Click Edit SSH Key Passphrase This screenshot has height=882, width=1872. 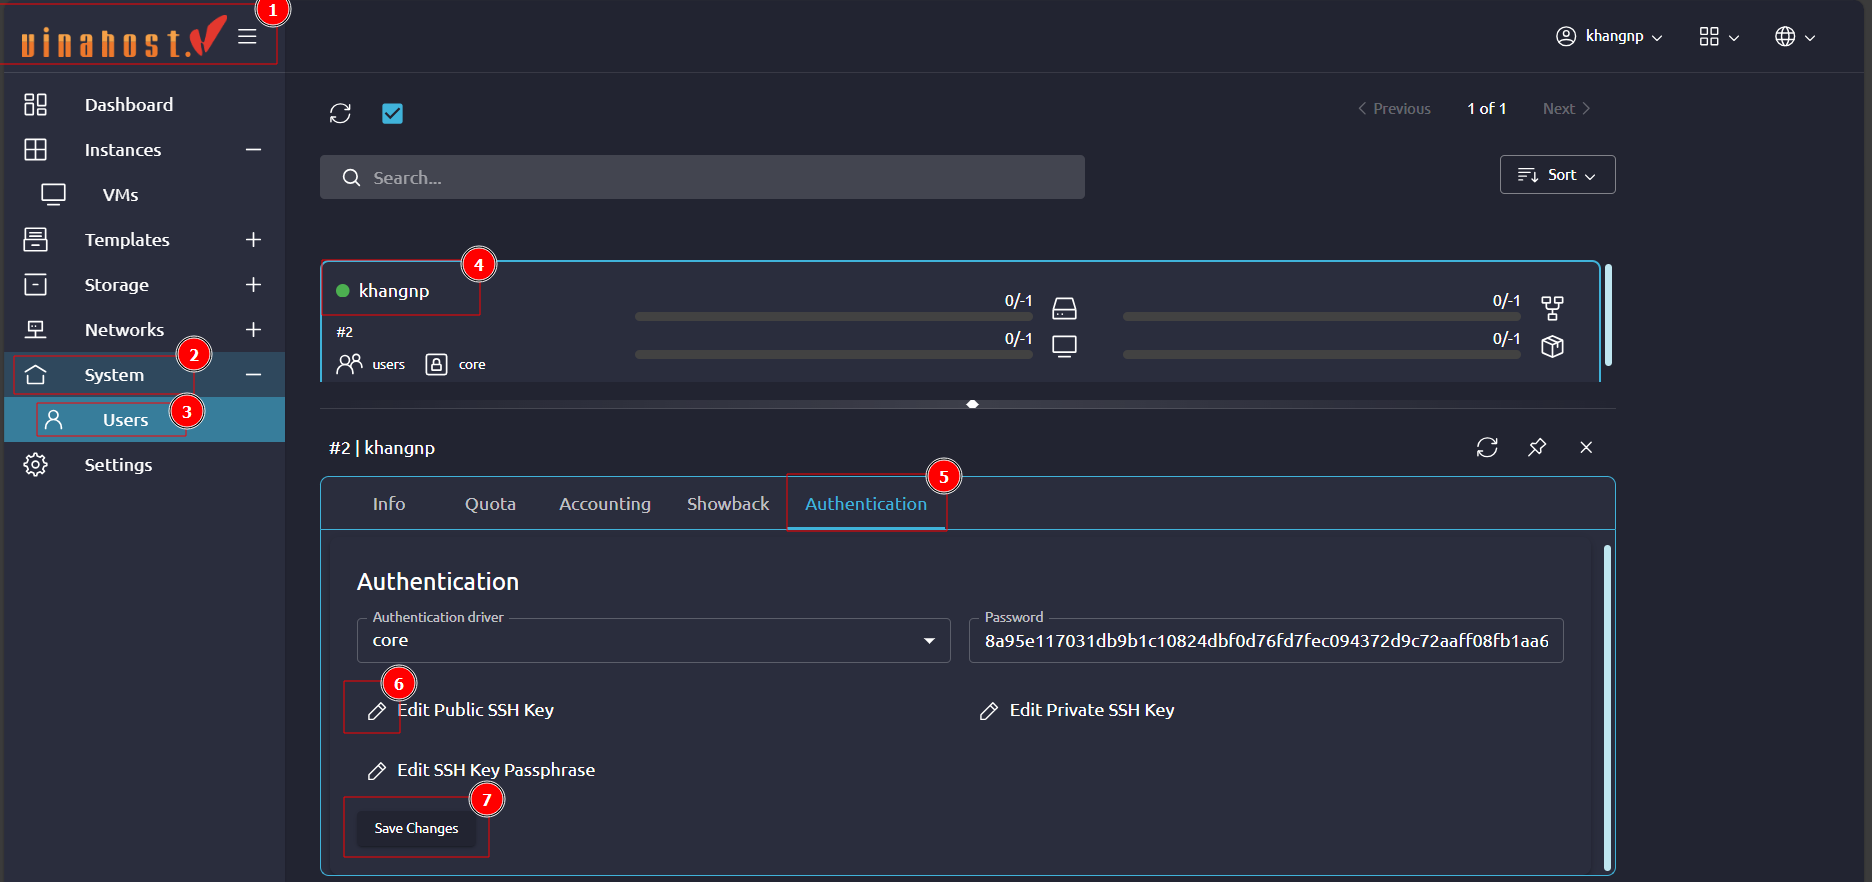(495, 770)
